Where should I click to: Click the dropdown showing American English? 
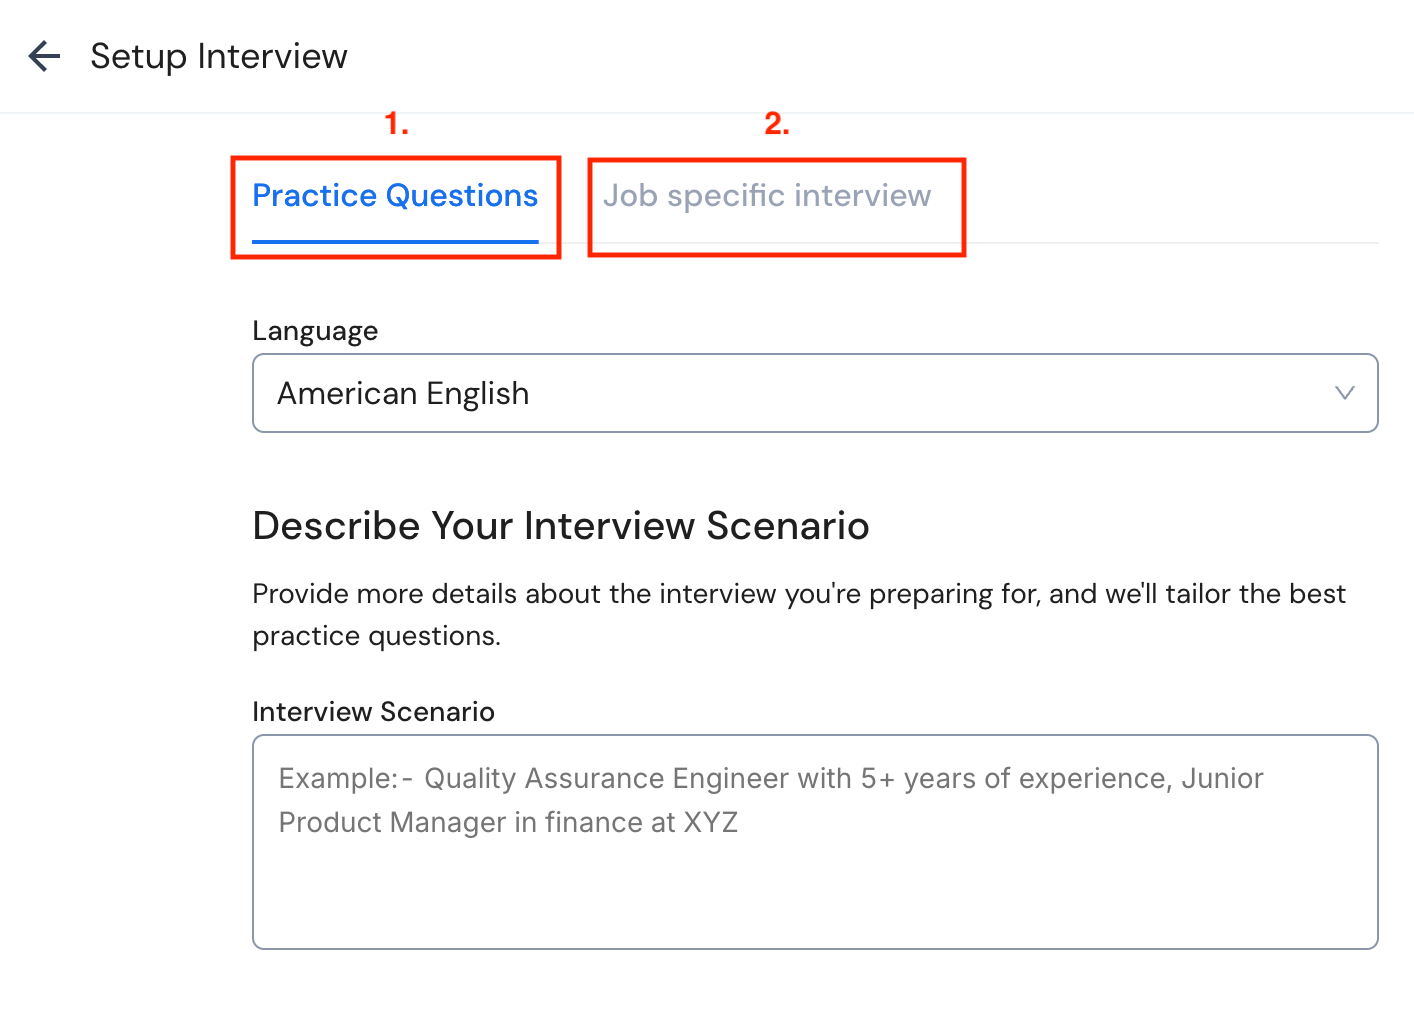(815, 393)
